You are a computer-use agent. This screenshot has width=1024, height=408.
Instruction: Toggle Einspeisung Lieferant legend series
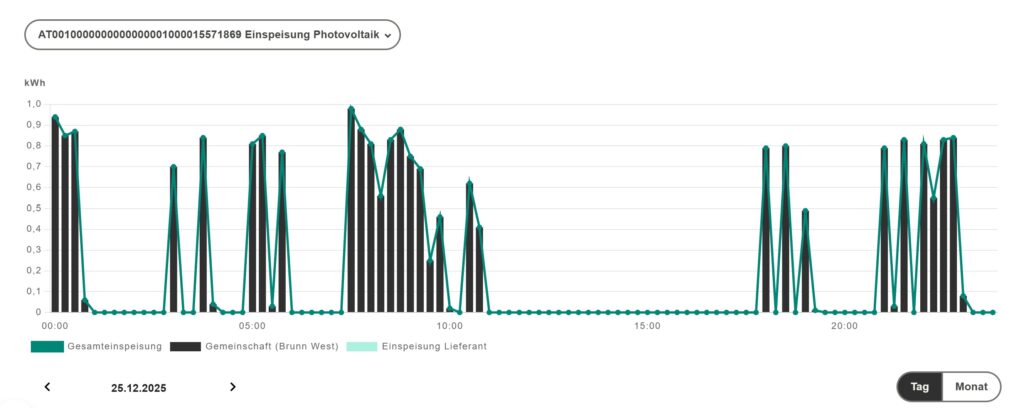coord(434,346)
